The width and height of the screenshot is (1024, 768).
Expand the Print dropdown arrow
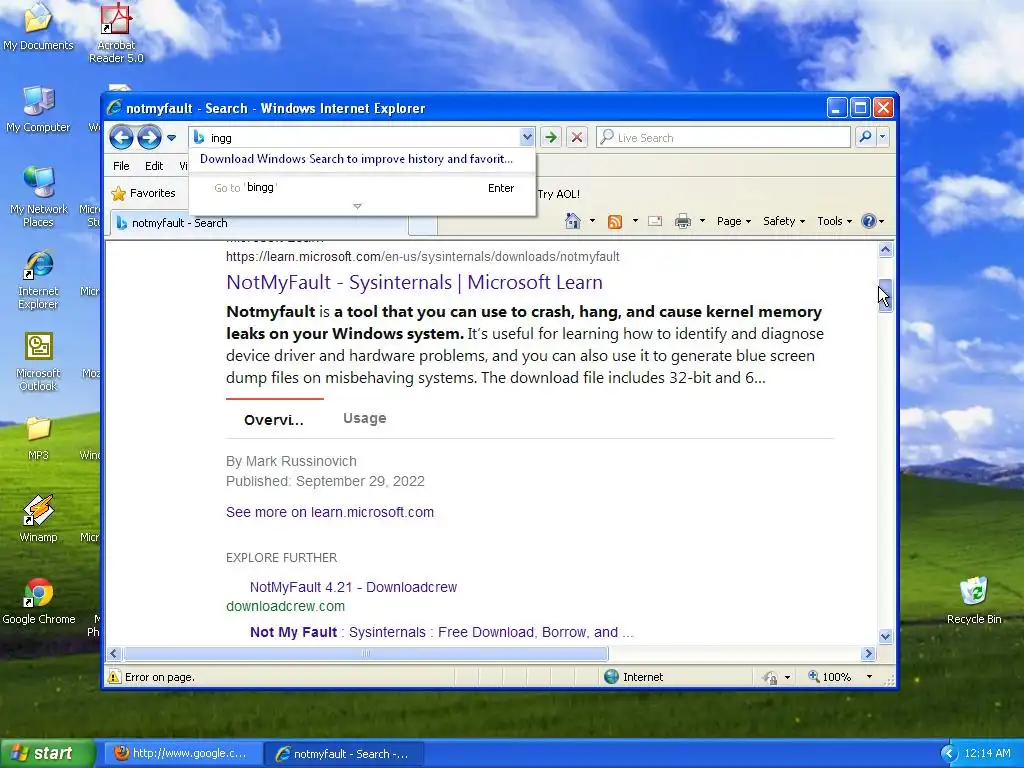pos(703,221)
